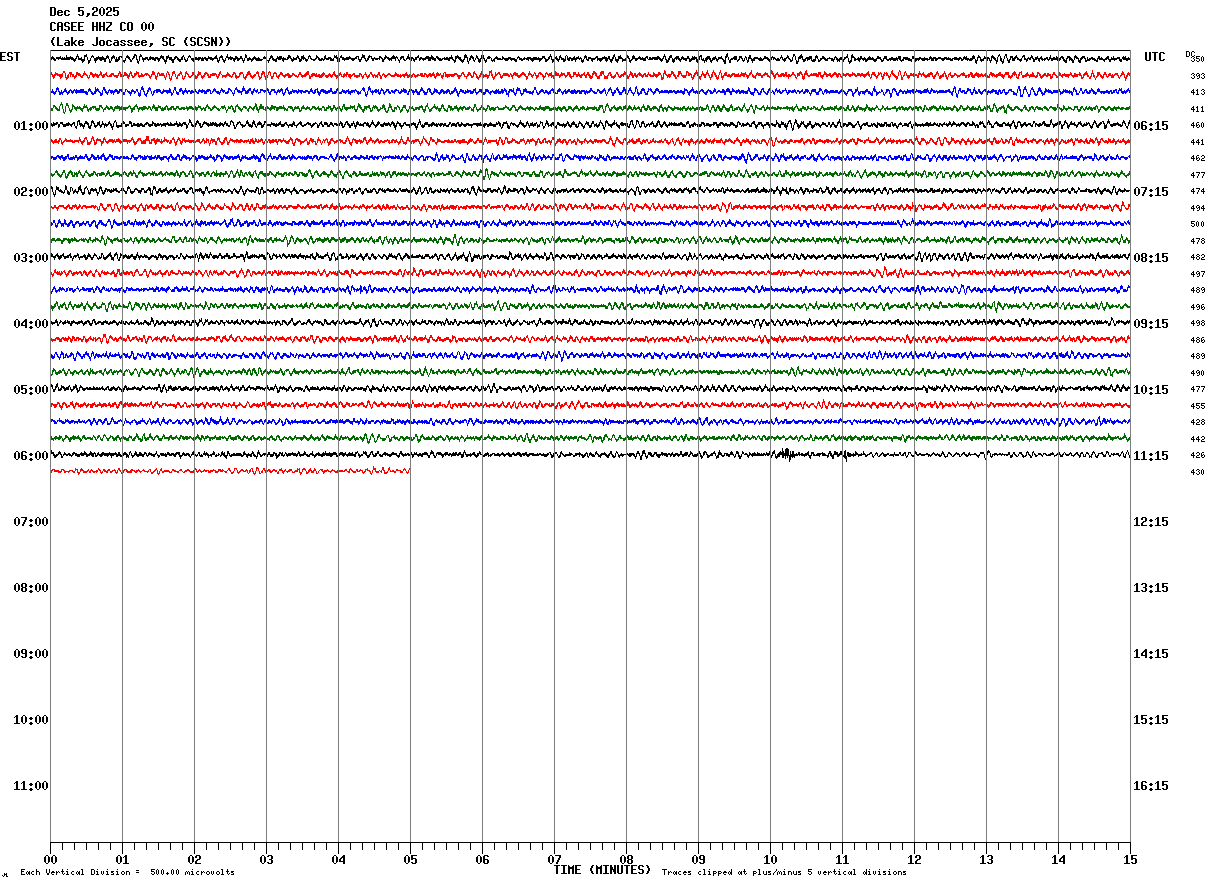Viewport: 1210px width, 886px height.
Task: Click DC offset value '500'
Action: click(x=1197, y=225)
